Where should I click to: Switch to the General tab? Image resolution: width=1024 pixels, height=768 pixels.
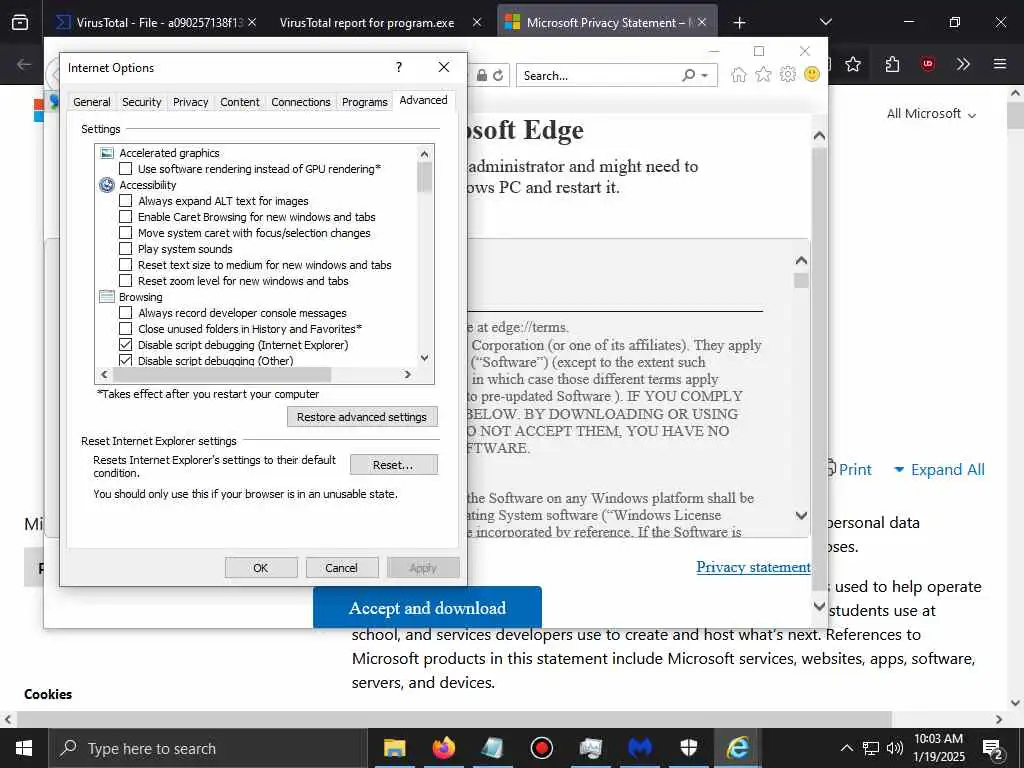(x=91, y=102)
